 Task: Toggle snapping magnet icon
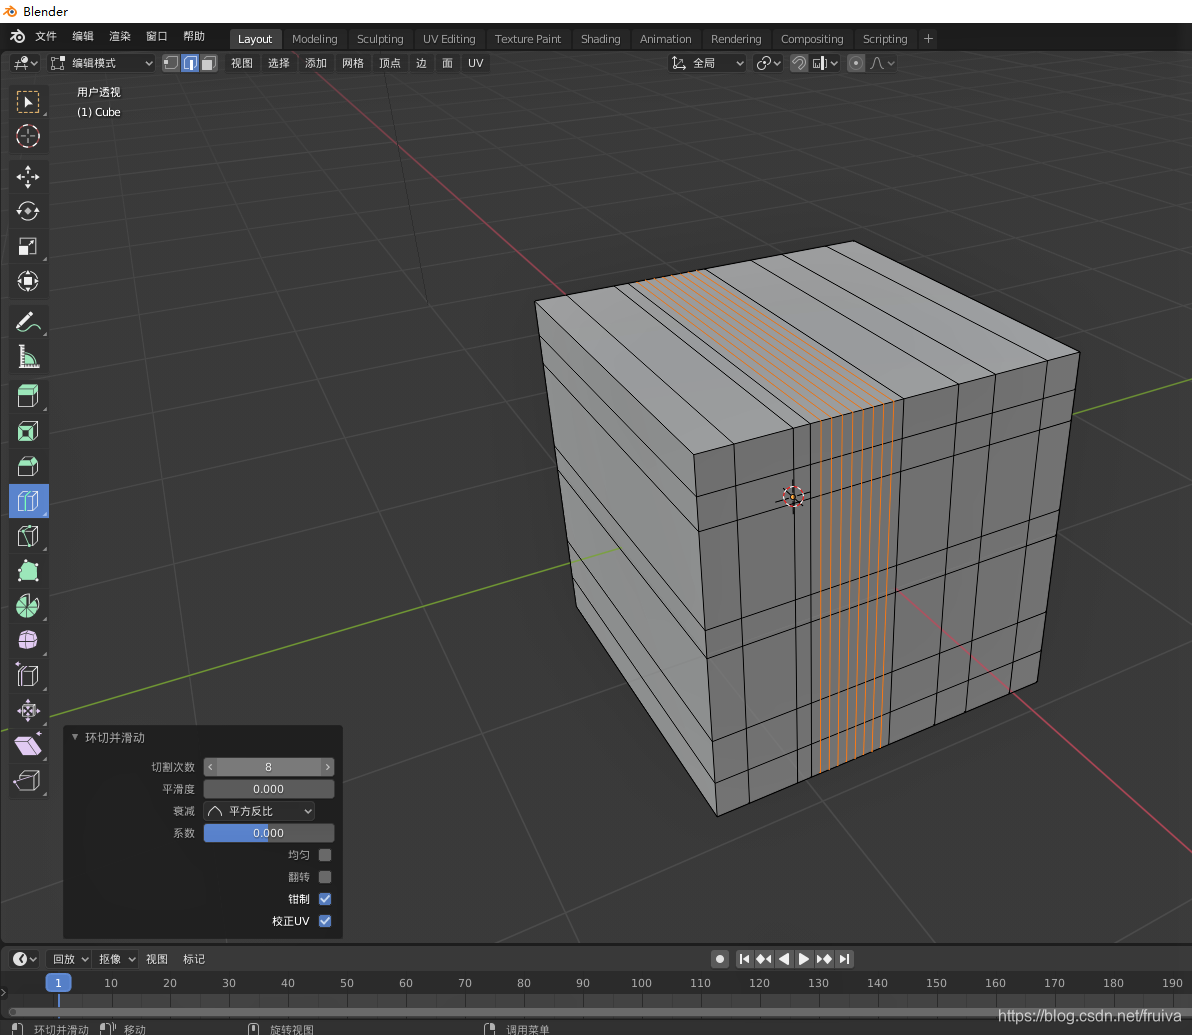(799, 63)
